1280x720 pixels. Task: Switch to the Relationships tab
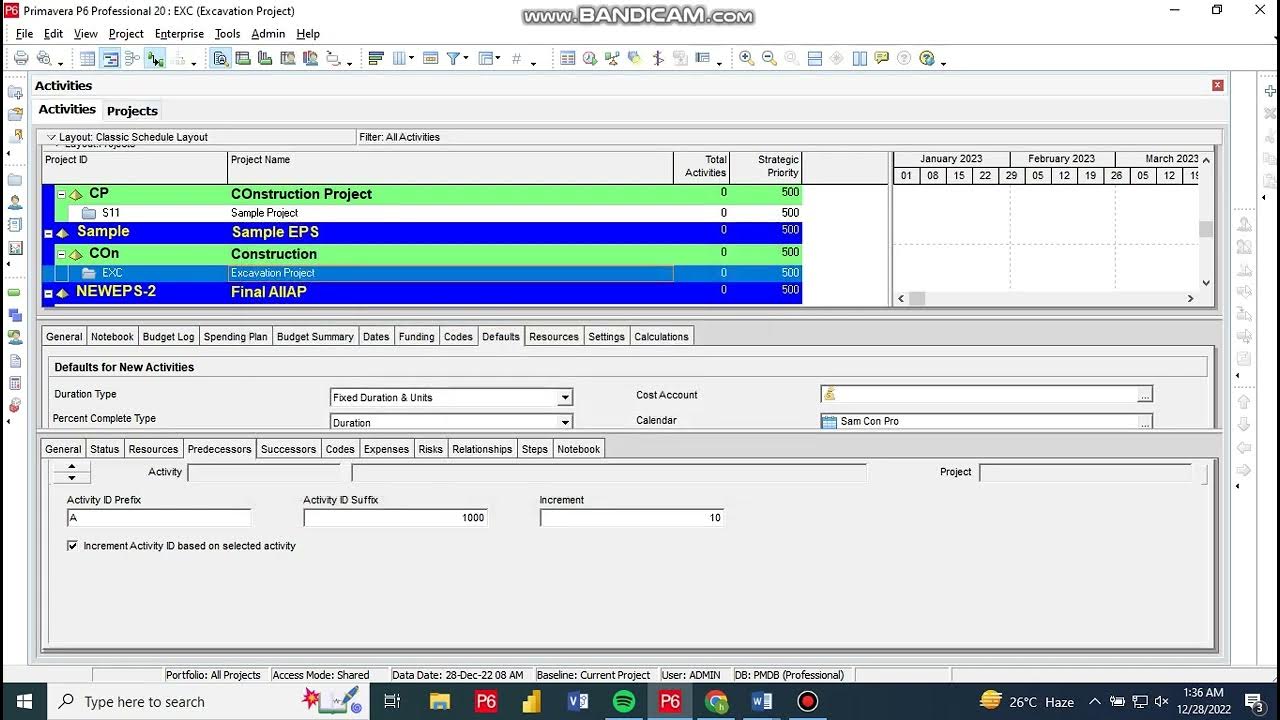coord(482,449)
